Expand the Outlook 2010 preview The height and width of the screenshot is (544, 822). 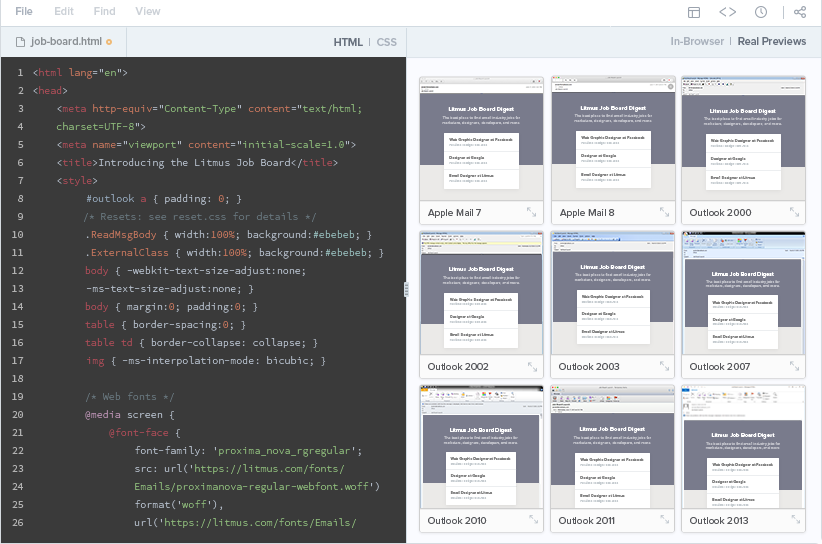coord(532,520)
